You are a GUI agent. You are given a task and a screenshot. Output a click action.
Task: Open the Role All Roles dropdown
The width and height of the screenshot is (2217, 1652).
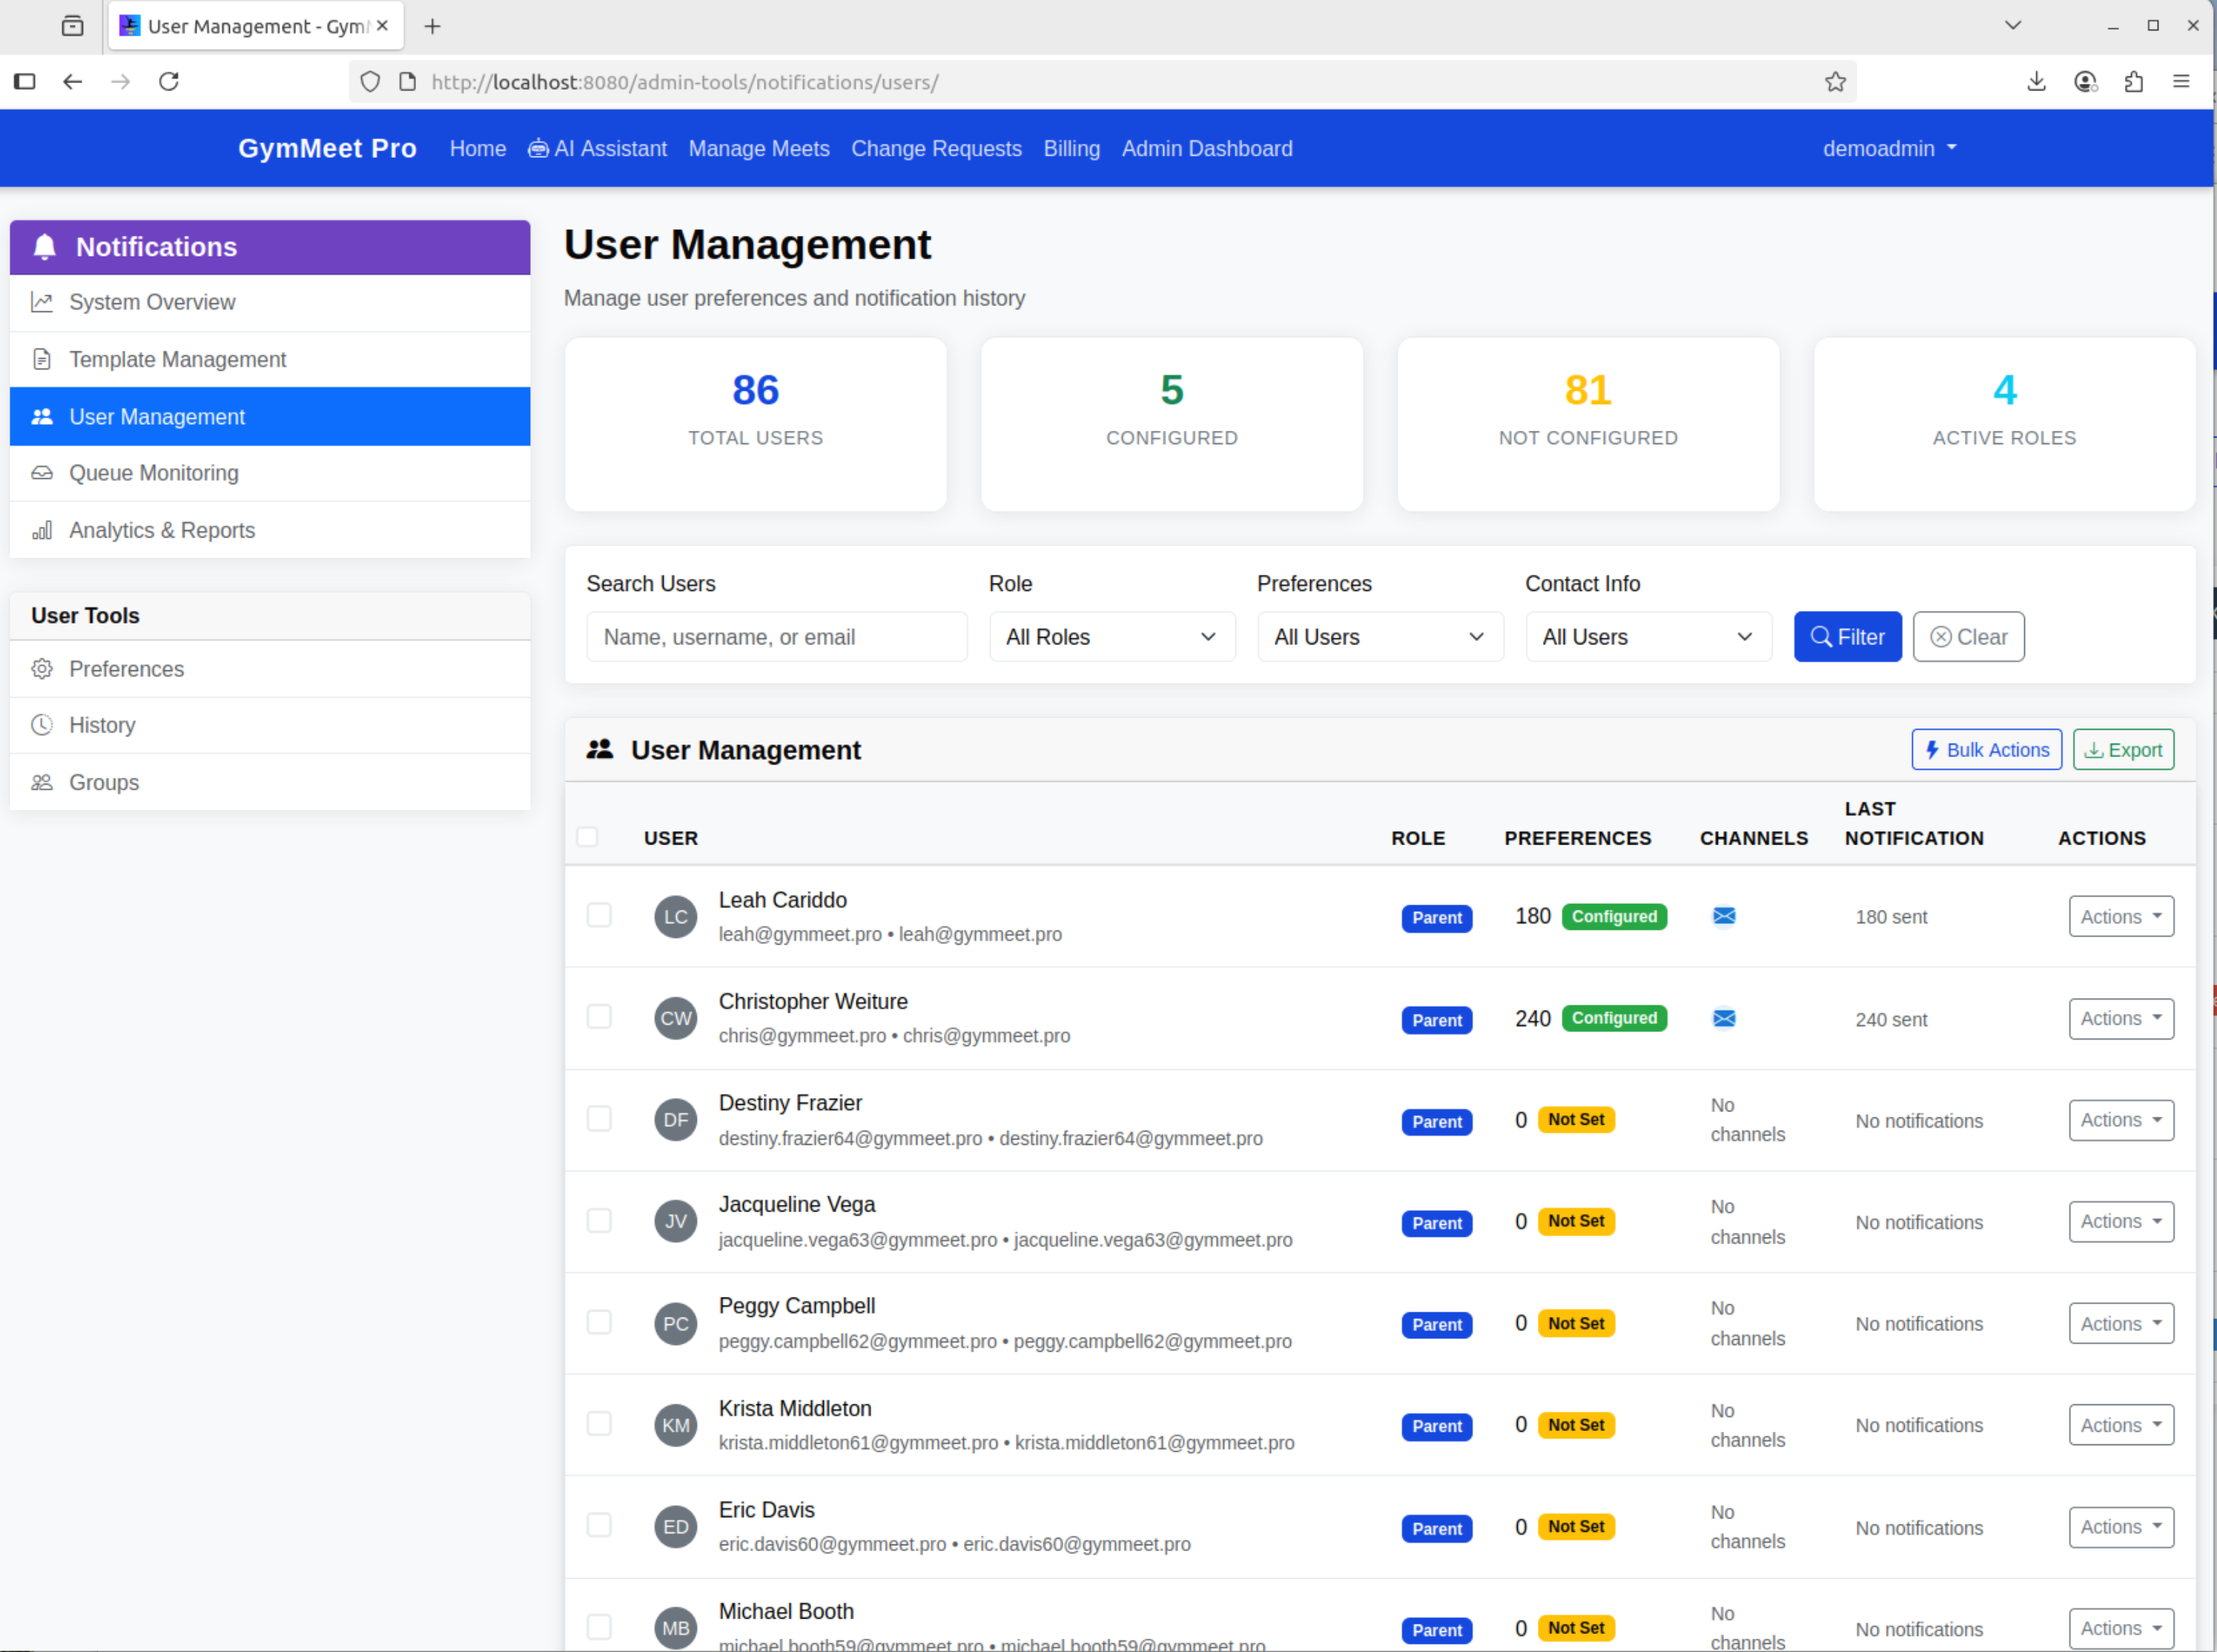(1112, 637)
